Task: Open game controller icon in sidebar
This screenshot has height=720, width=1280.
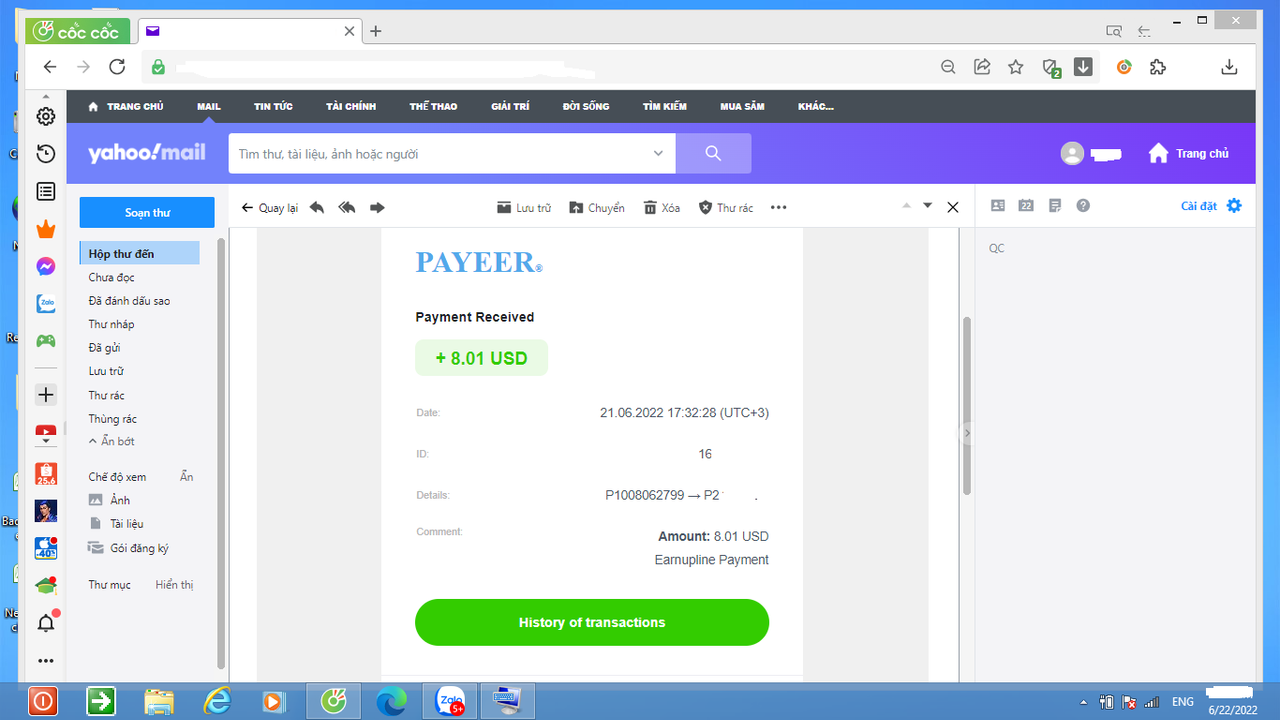Action: (x=45, y=340)
